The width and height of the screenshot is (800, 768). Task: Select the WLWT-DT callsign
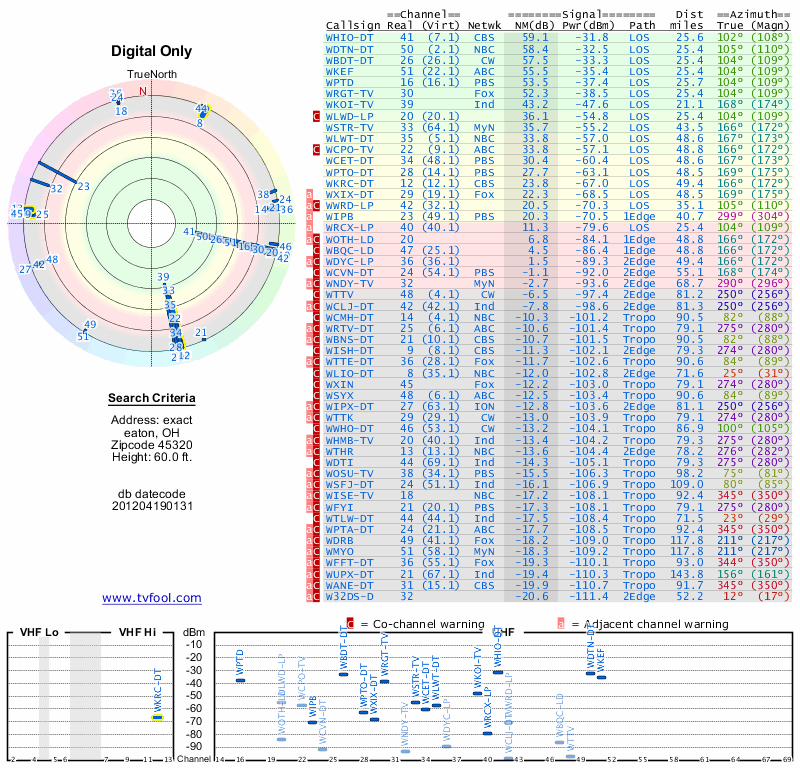pos(349,138)
